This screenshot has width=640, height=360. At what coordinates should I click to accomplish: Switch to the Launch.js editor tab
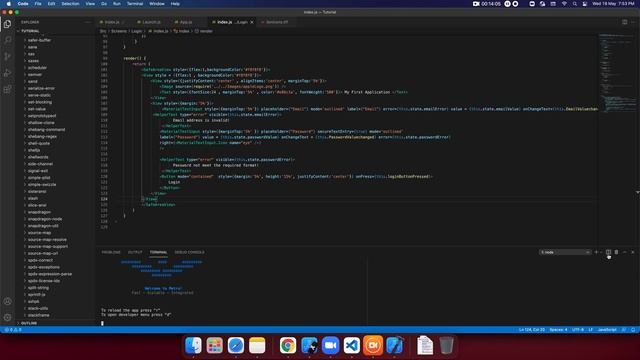151,22
